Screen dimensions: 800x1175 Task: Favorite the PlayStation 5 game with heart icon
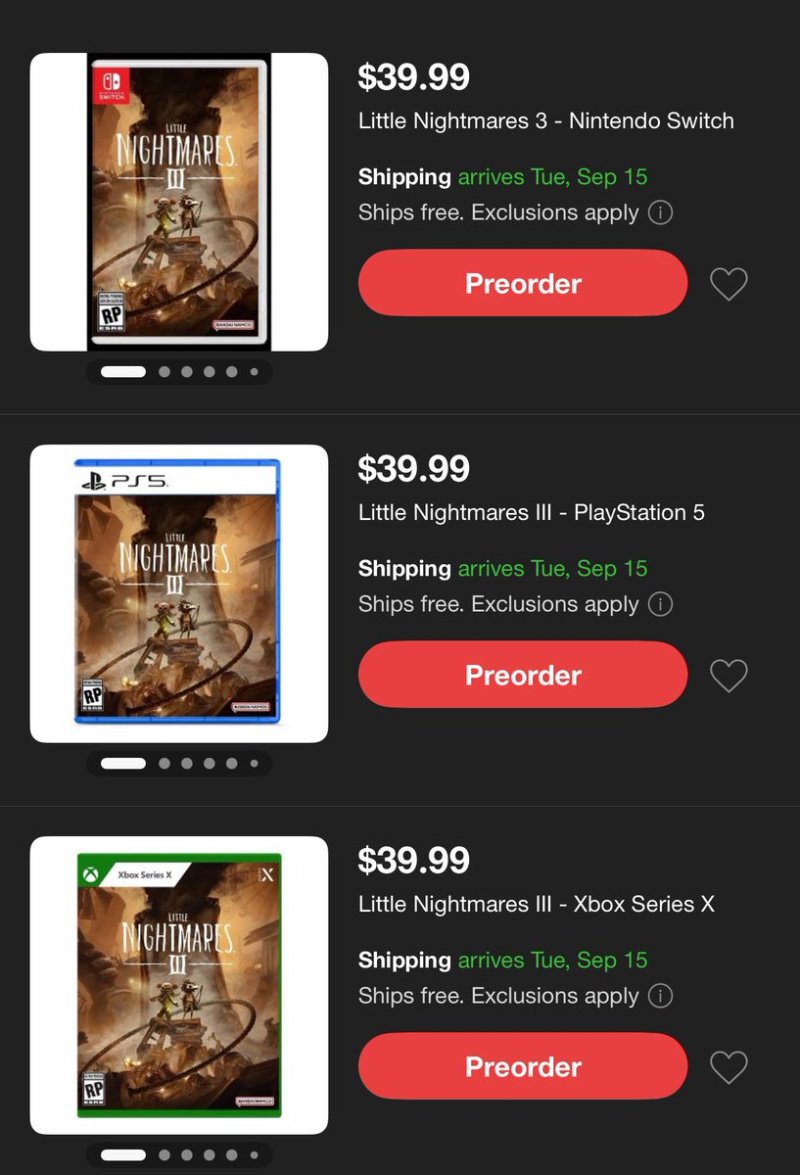click(729, 675)
